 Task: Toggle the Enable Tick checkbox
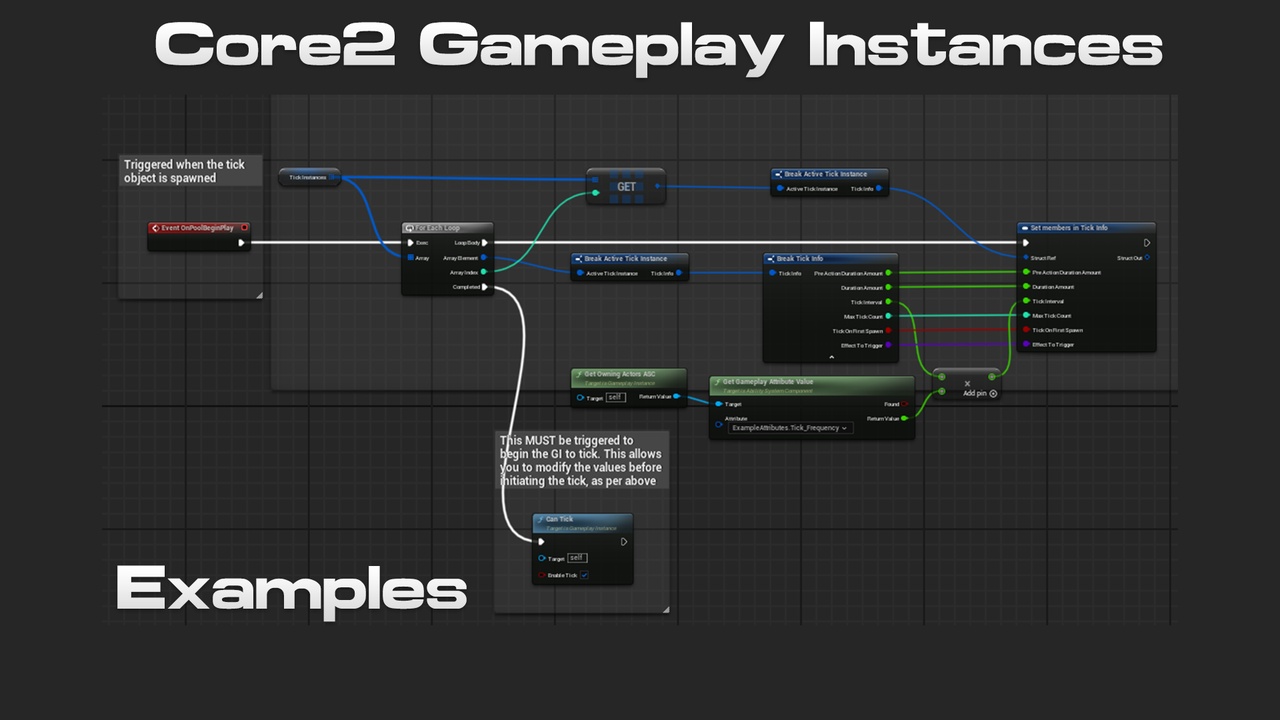click(x=585, y=575)
